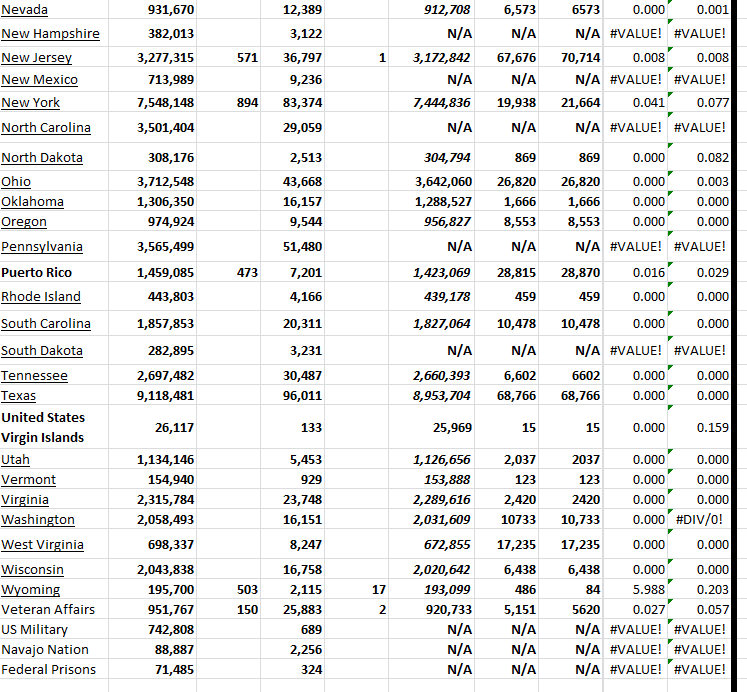
Task: Click the Veteran Affairs row label
Action: (48, 609)
